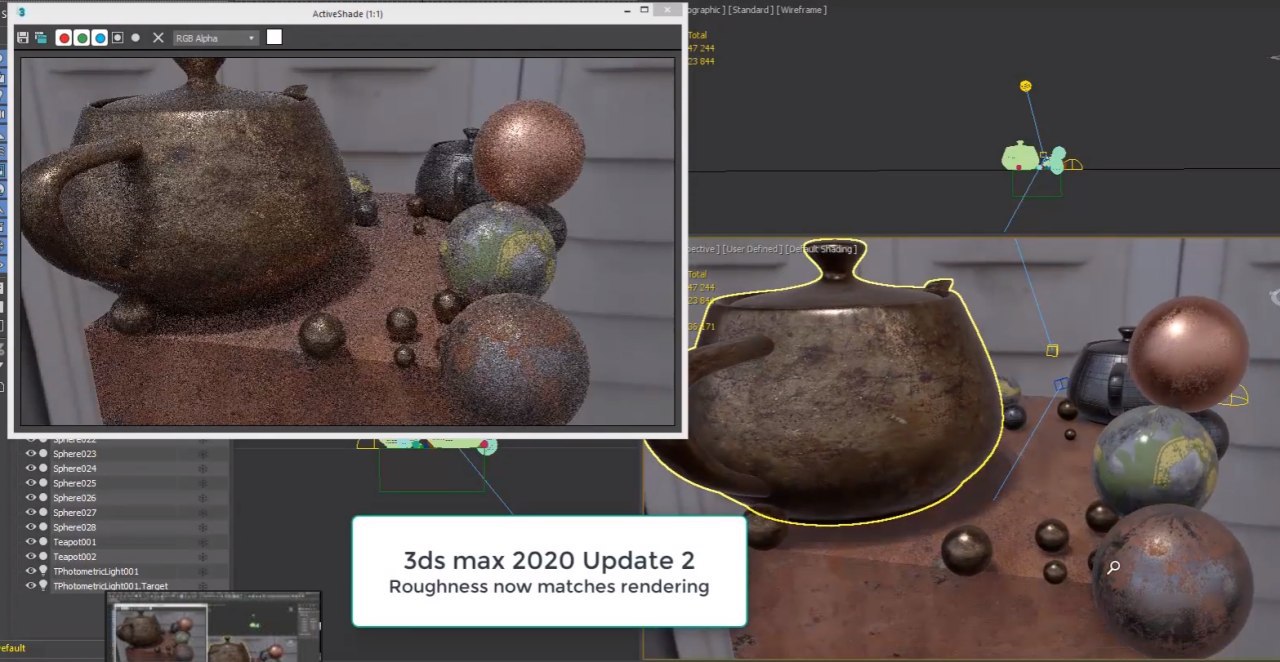Open the Wireframe shading menu label
This screenshot has width=1280, height=662.
[802, 10]
